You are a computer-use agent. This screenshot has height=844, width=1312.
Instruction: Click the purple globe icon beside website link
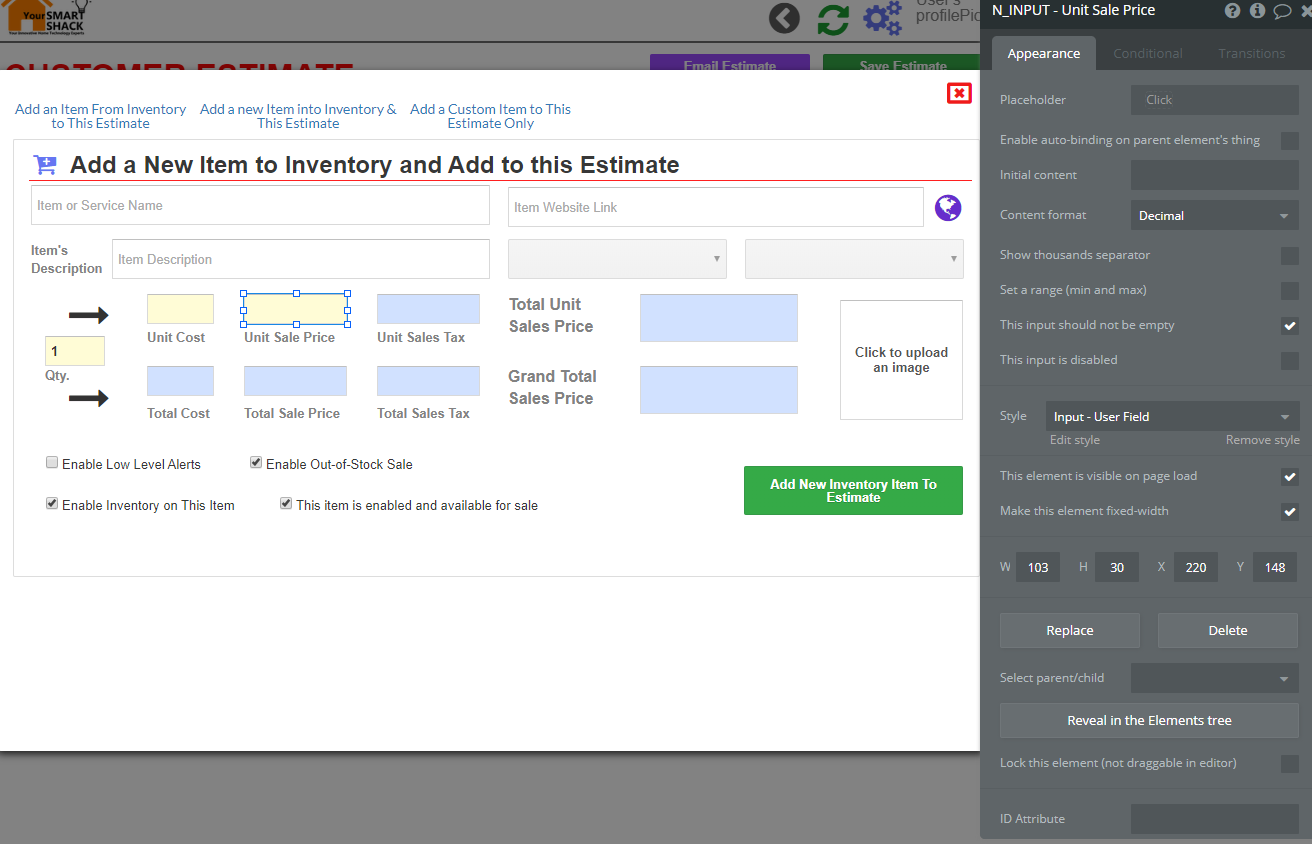click(948, 207)
